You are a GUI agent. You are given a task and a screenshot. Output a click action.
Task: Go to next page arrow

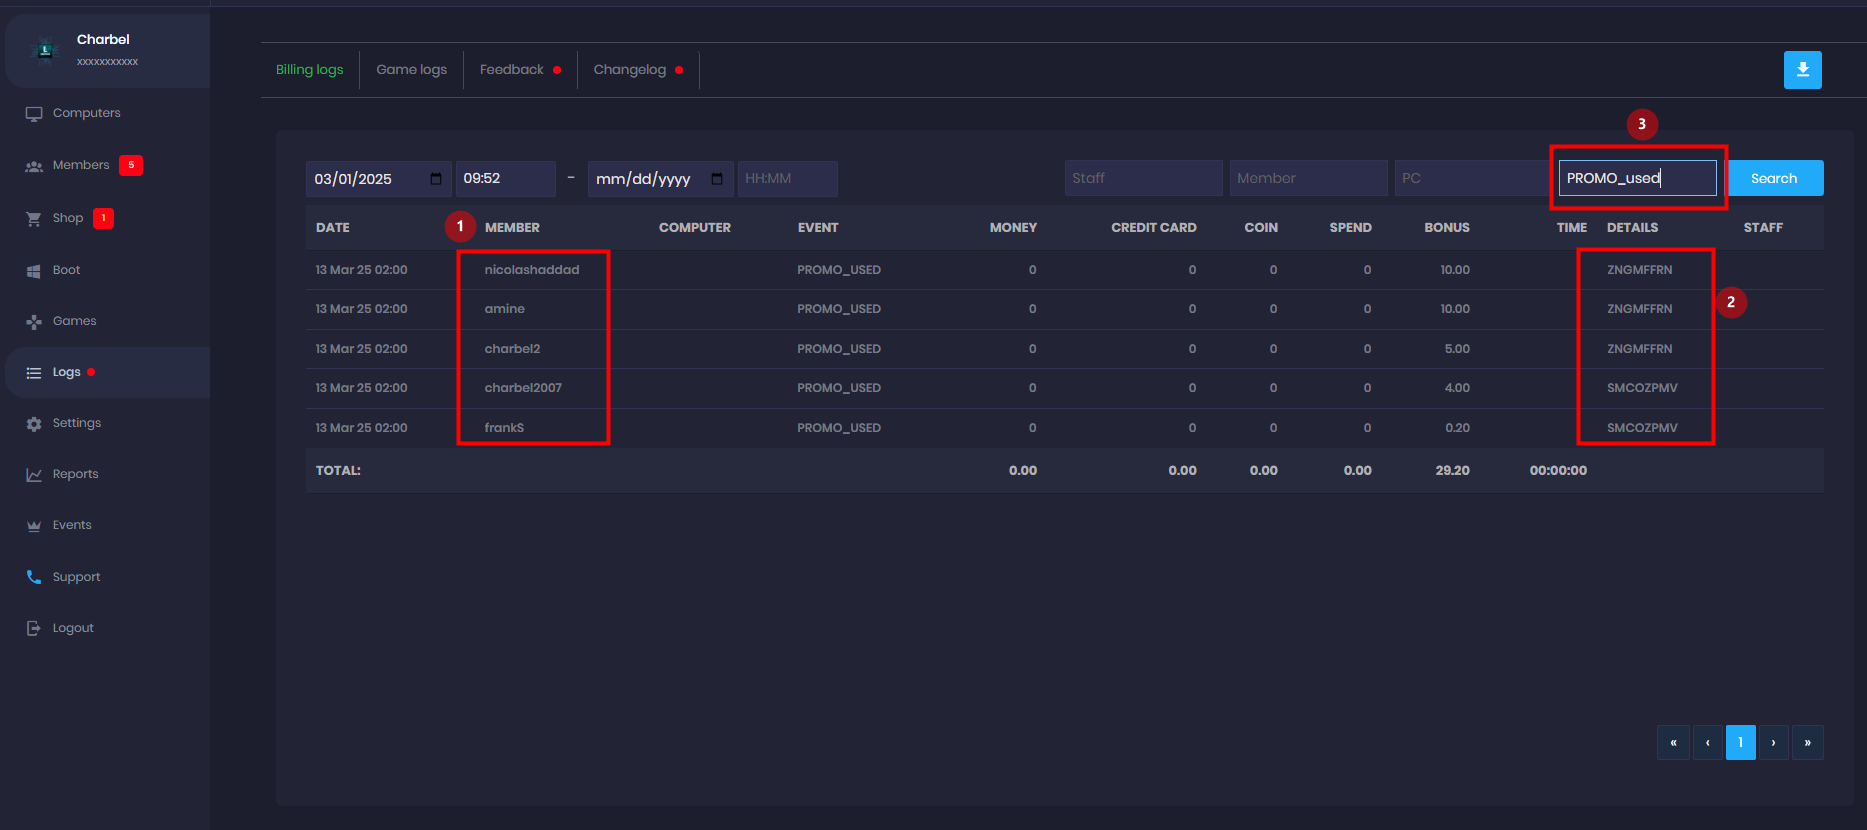(x=1773, y=743)
